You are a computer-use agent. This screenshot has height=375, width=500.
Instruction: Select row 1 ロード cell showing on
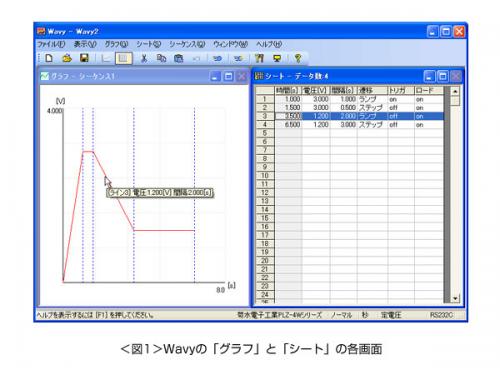tap(429, 99)
